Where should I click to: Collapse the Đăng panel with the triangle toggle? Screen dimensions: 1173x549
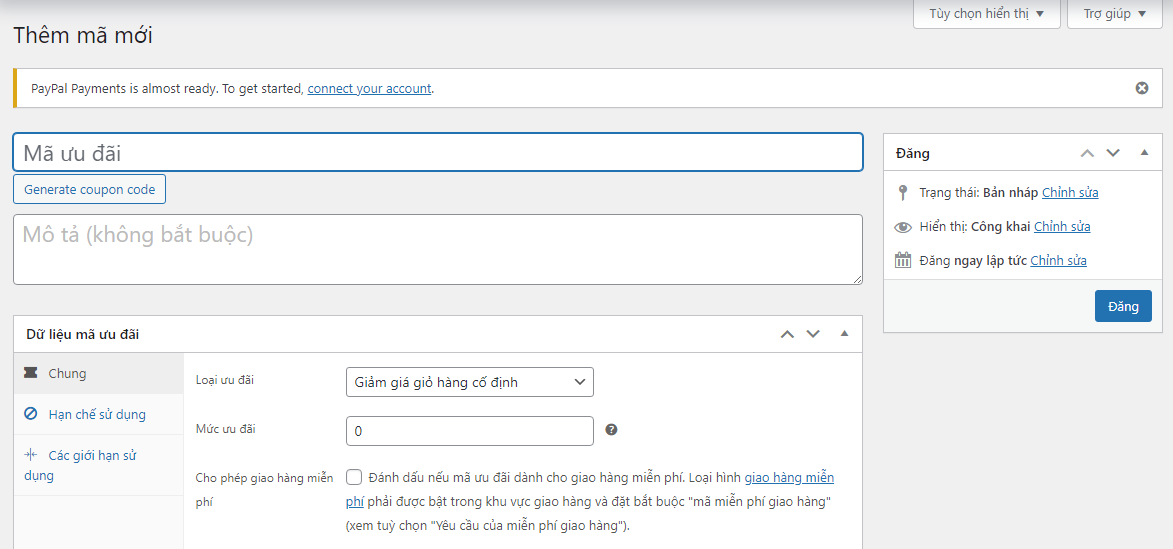point(1144,153)
